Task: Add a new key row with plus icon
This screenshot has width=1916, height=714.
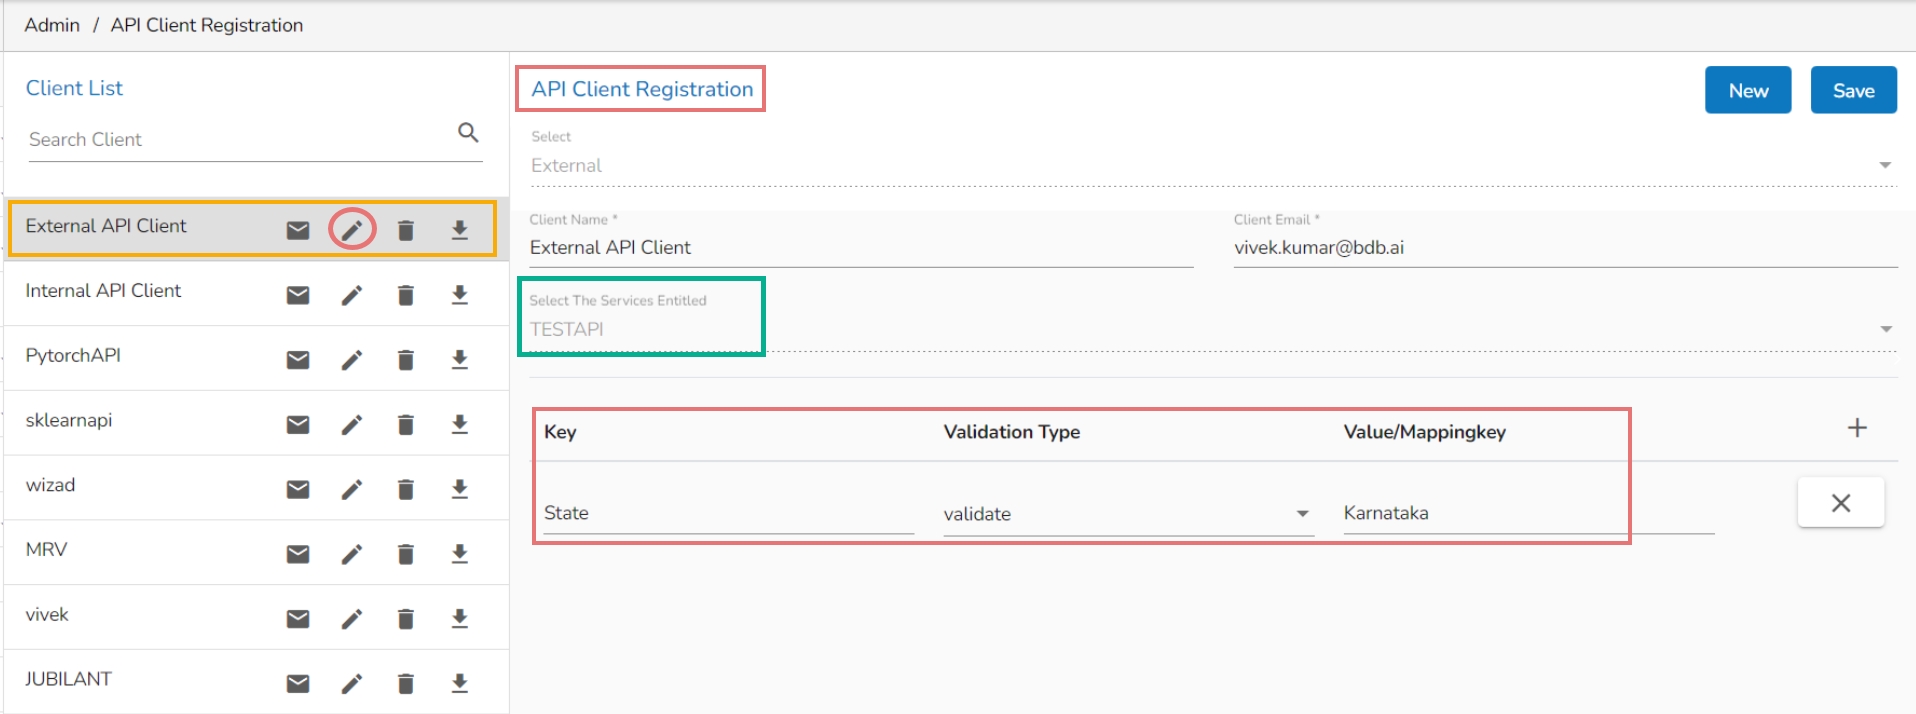Action: 1857,428
